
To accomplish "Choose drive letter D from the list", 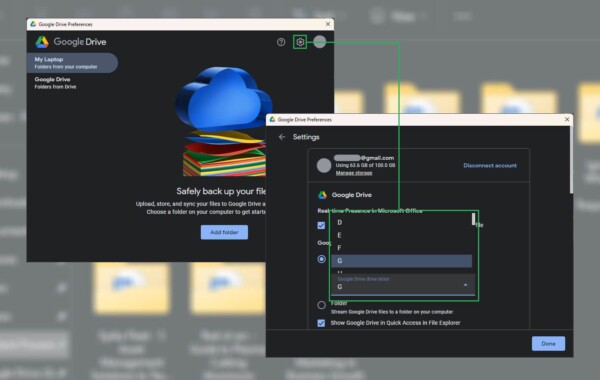I will click(401, 222).
